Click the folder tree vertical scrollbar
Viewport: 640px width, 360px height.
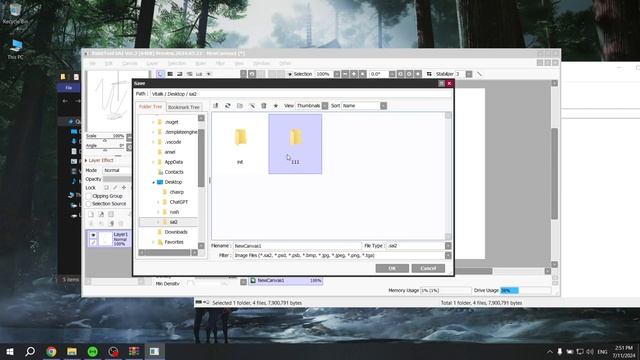coord(201,158)
